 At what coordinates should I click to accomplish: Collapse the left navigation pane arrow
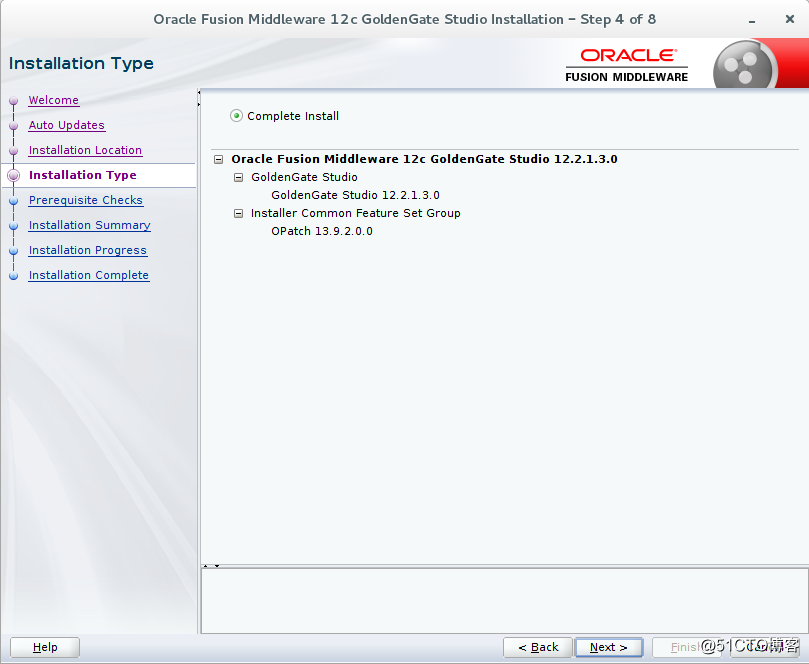(x=199, y=93)
